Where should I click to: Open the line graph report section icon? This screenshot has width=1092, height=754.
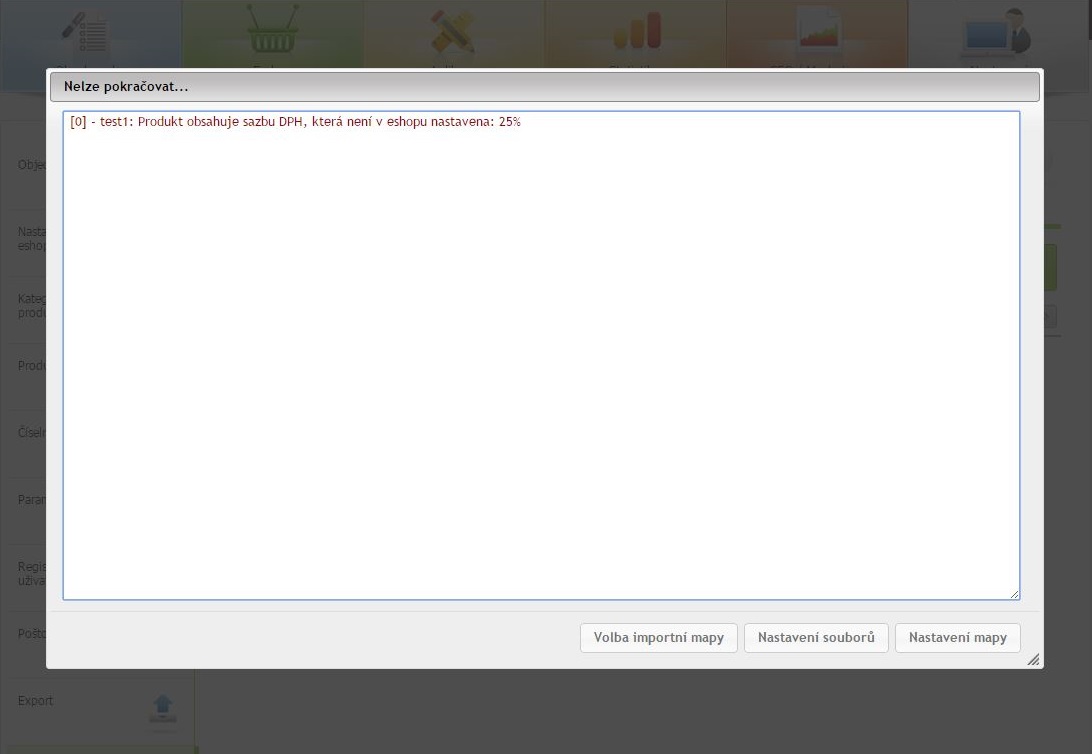click(x=818, y=29)
